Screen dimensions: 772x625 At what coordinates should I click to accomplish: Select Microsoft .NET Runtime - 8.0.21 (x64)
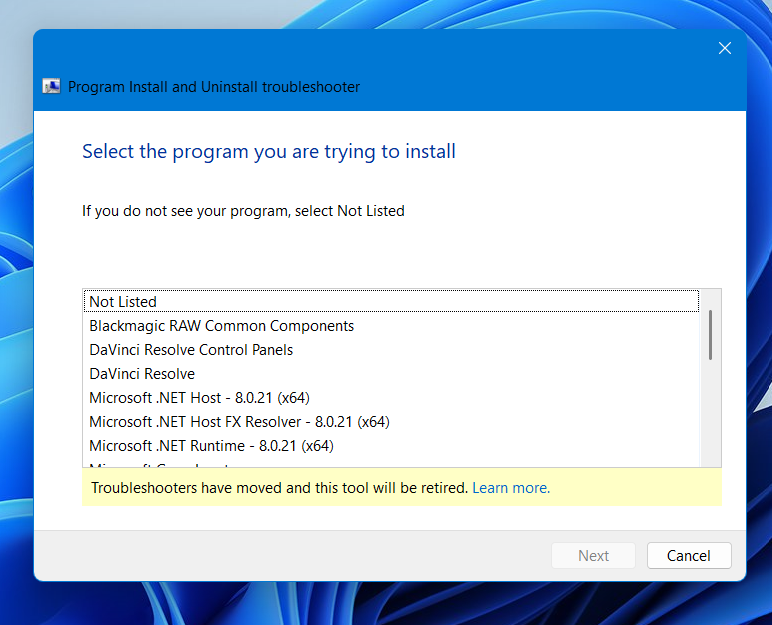[x=391, y=446]
